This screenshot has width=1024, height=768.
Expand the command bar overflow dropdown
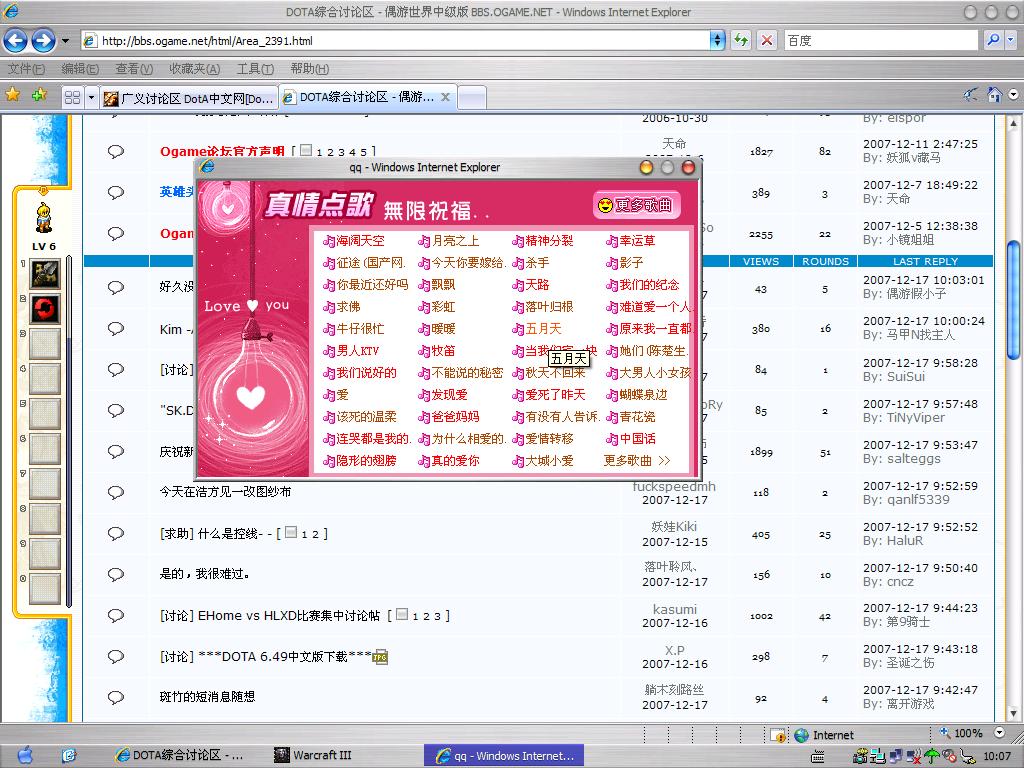(1013, 95)
